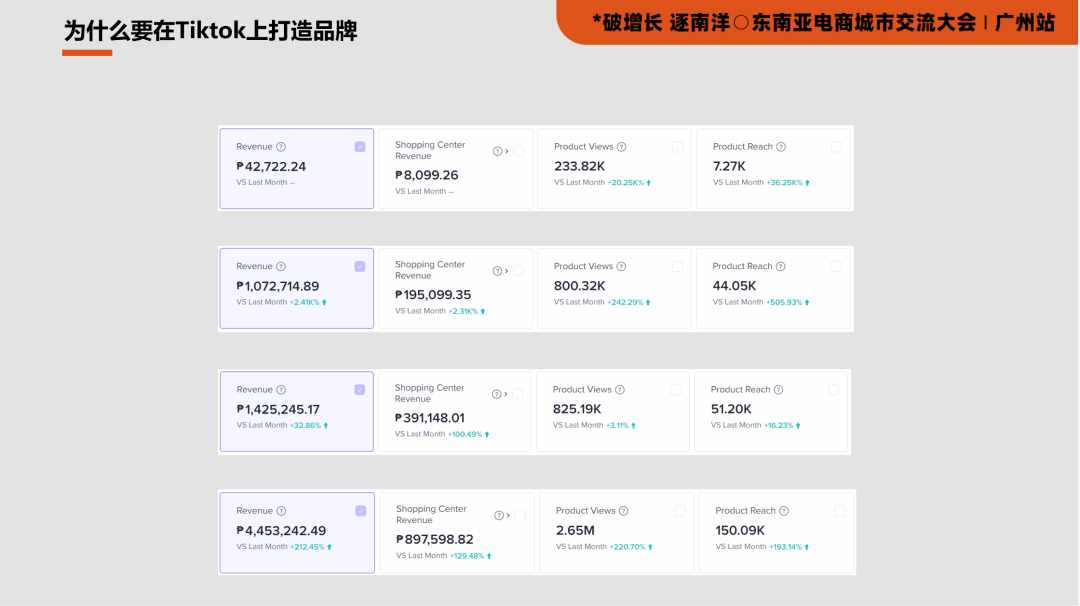Click help icon on Product Reach 44.05K card

[780, 267]
